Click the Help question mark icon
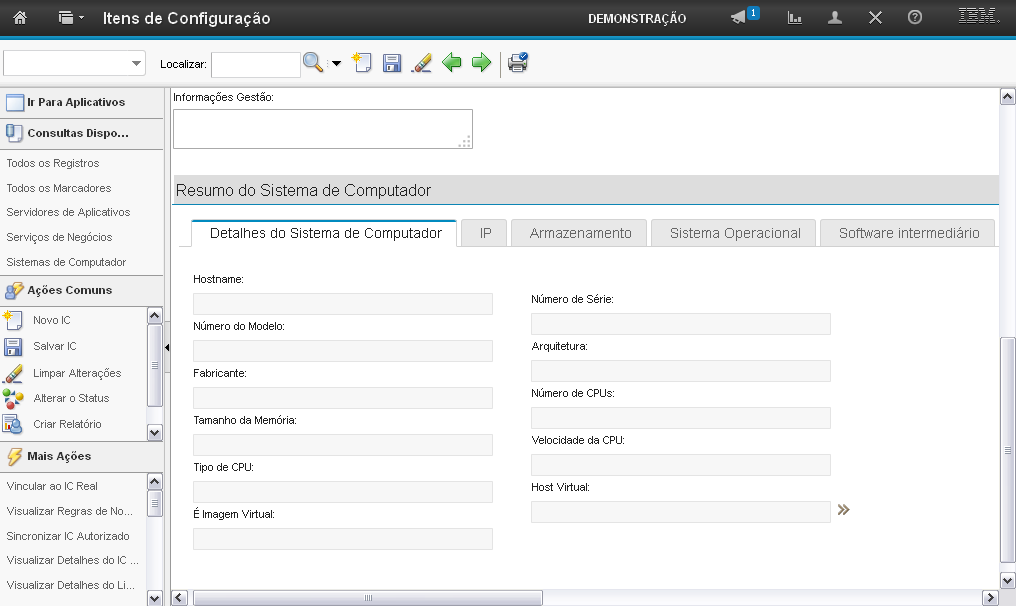The image size is (1016, 607). tap(914, 18)
